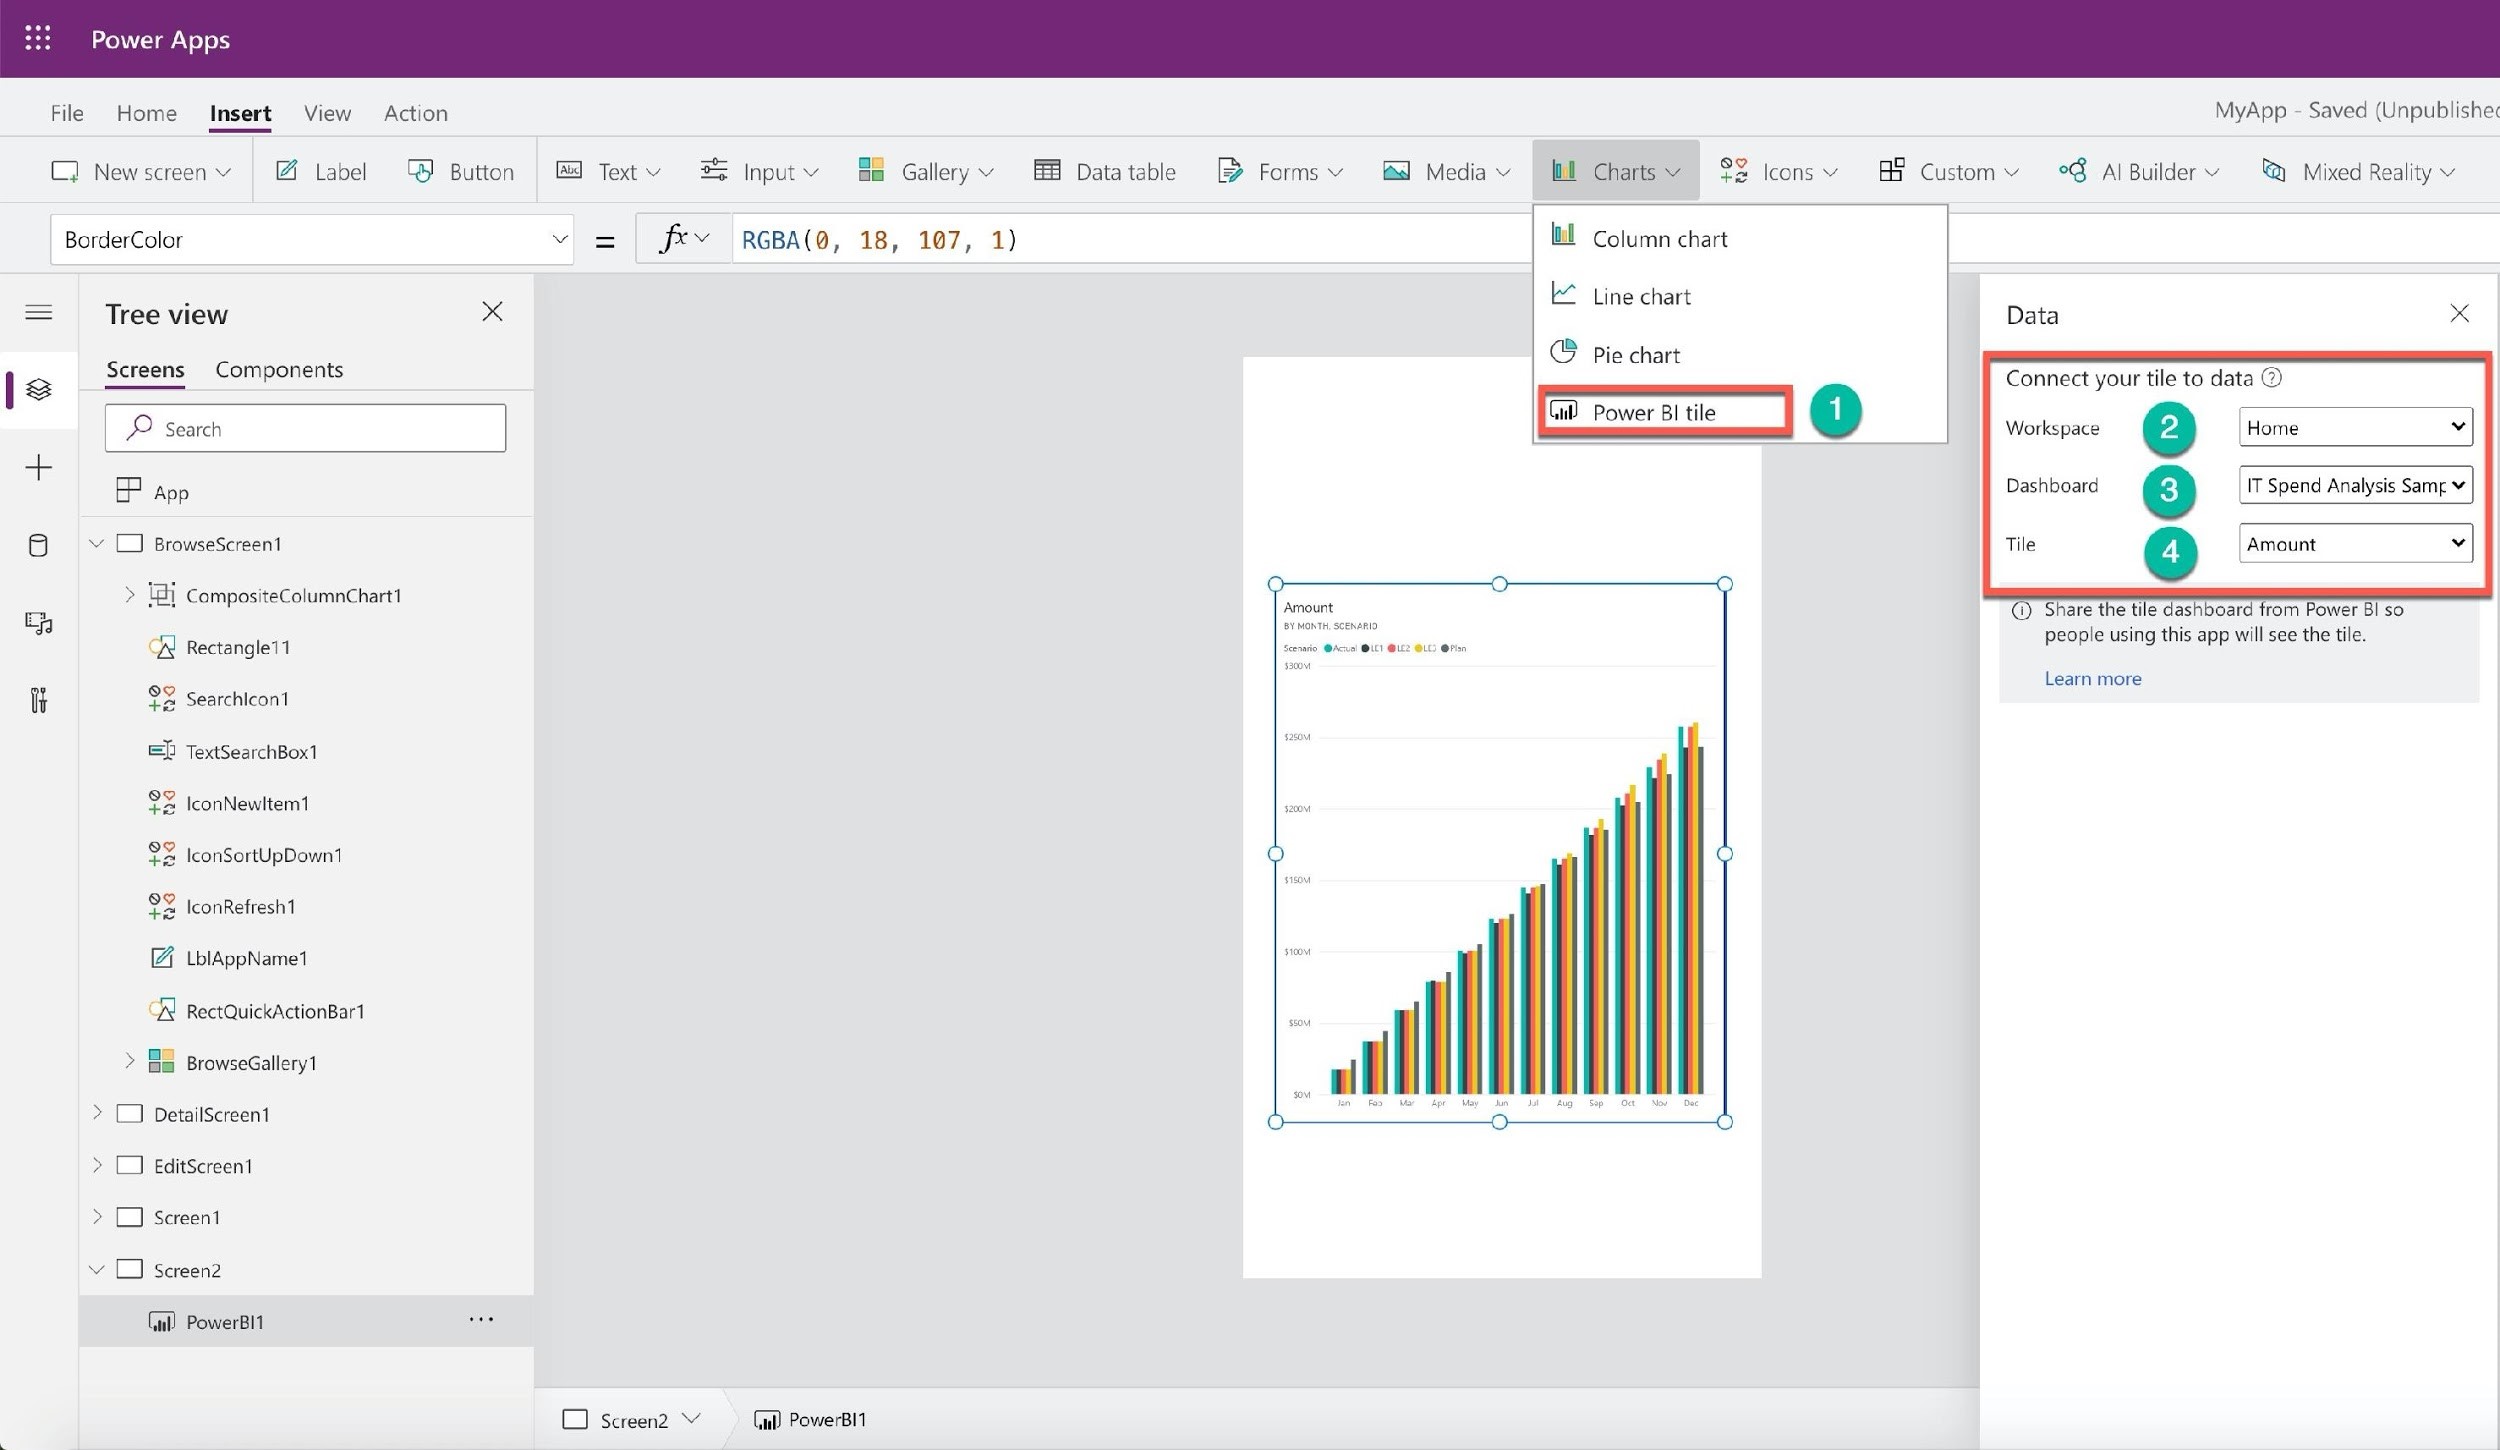Open the Dashboard dropdown

[x=2355, y=485]
